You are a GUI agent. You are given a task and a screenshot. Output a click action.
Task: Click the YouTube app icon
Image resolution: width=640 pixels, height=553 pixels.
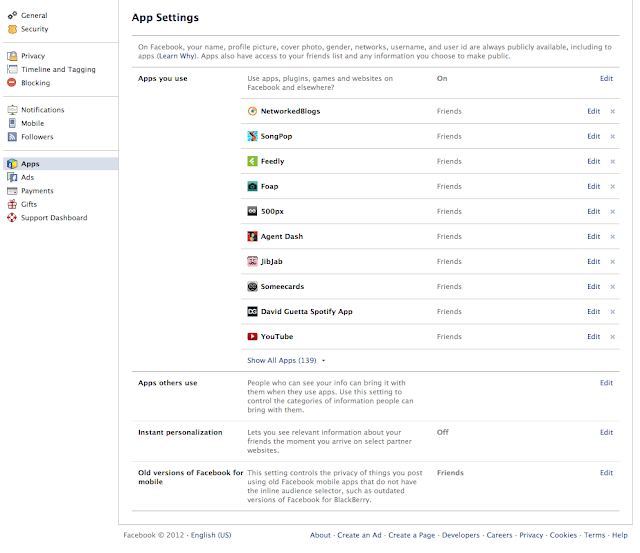pos(253,336)
